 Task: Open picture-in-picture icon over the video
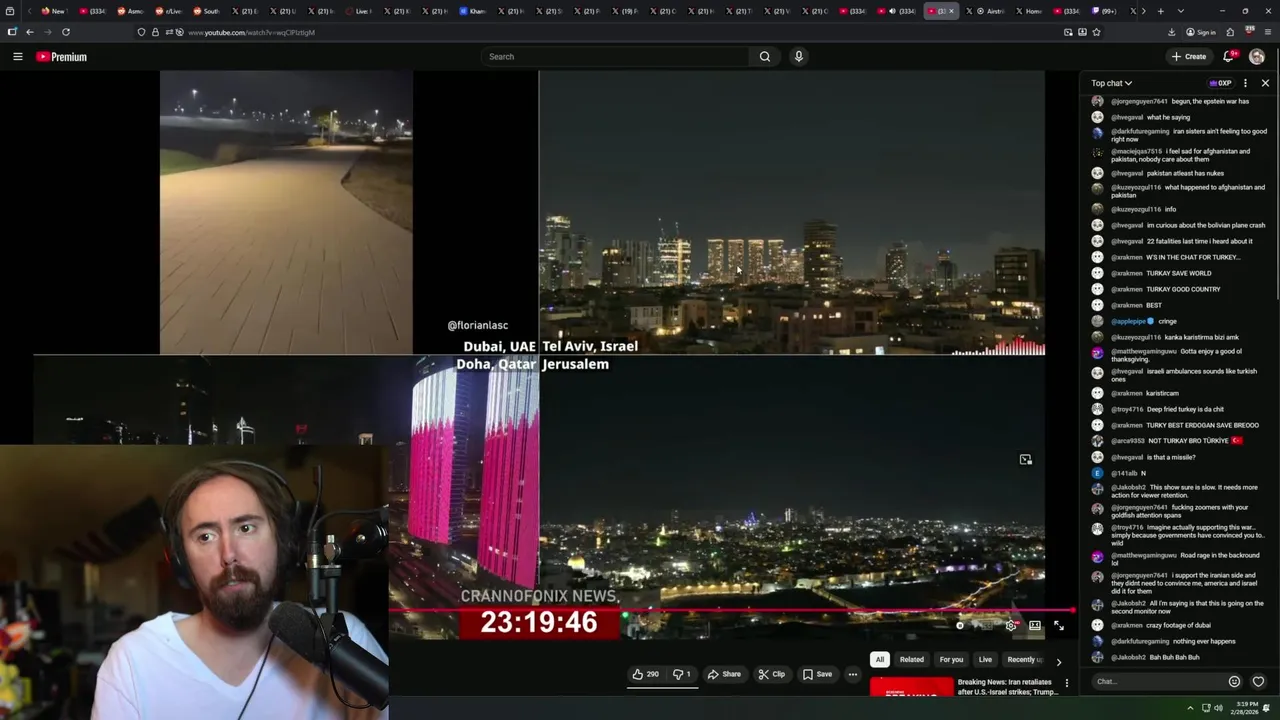[1025, 460]
